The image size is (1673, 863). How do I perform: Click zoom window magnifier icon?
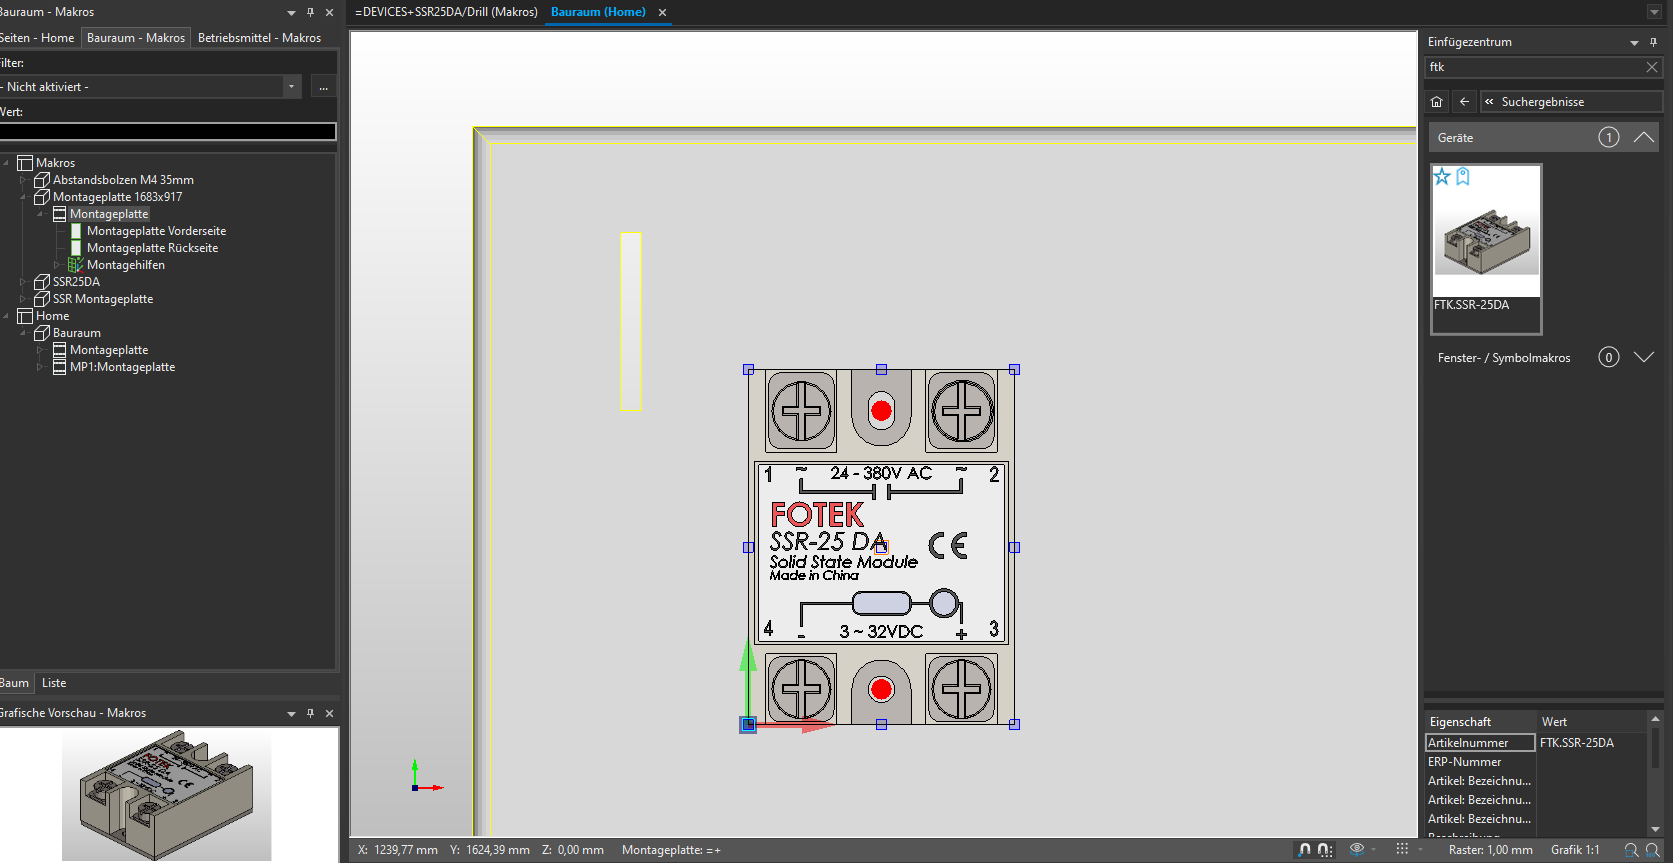(x=1631, y=850)
